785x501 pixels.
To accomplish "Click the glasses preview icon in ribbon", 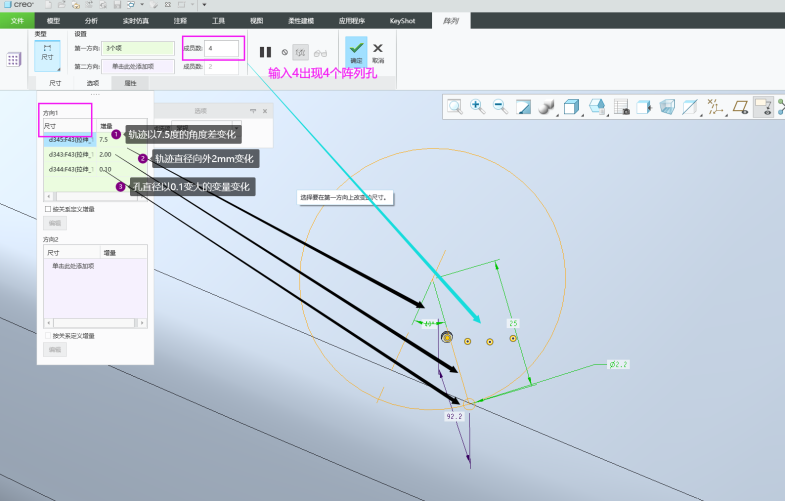I will [320, 52].
